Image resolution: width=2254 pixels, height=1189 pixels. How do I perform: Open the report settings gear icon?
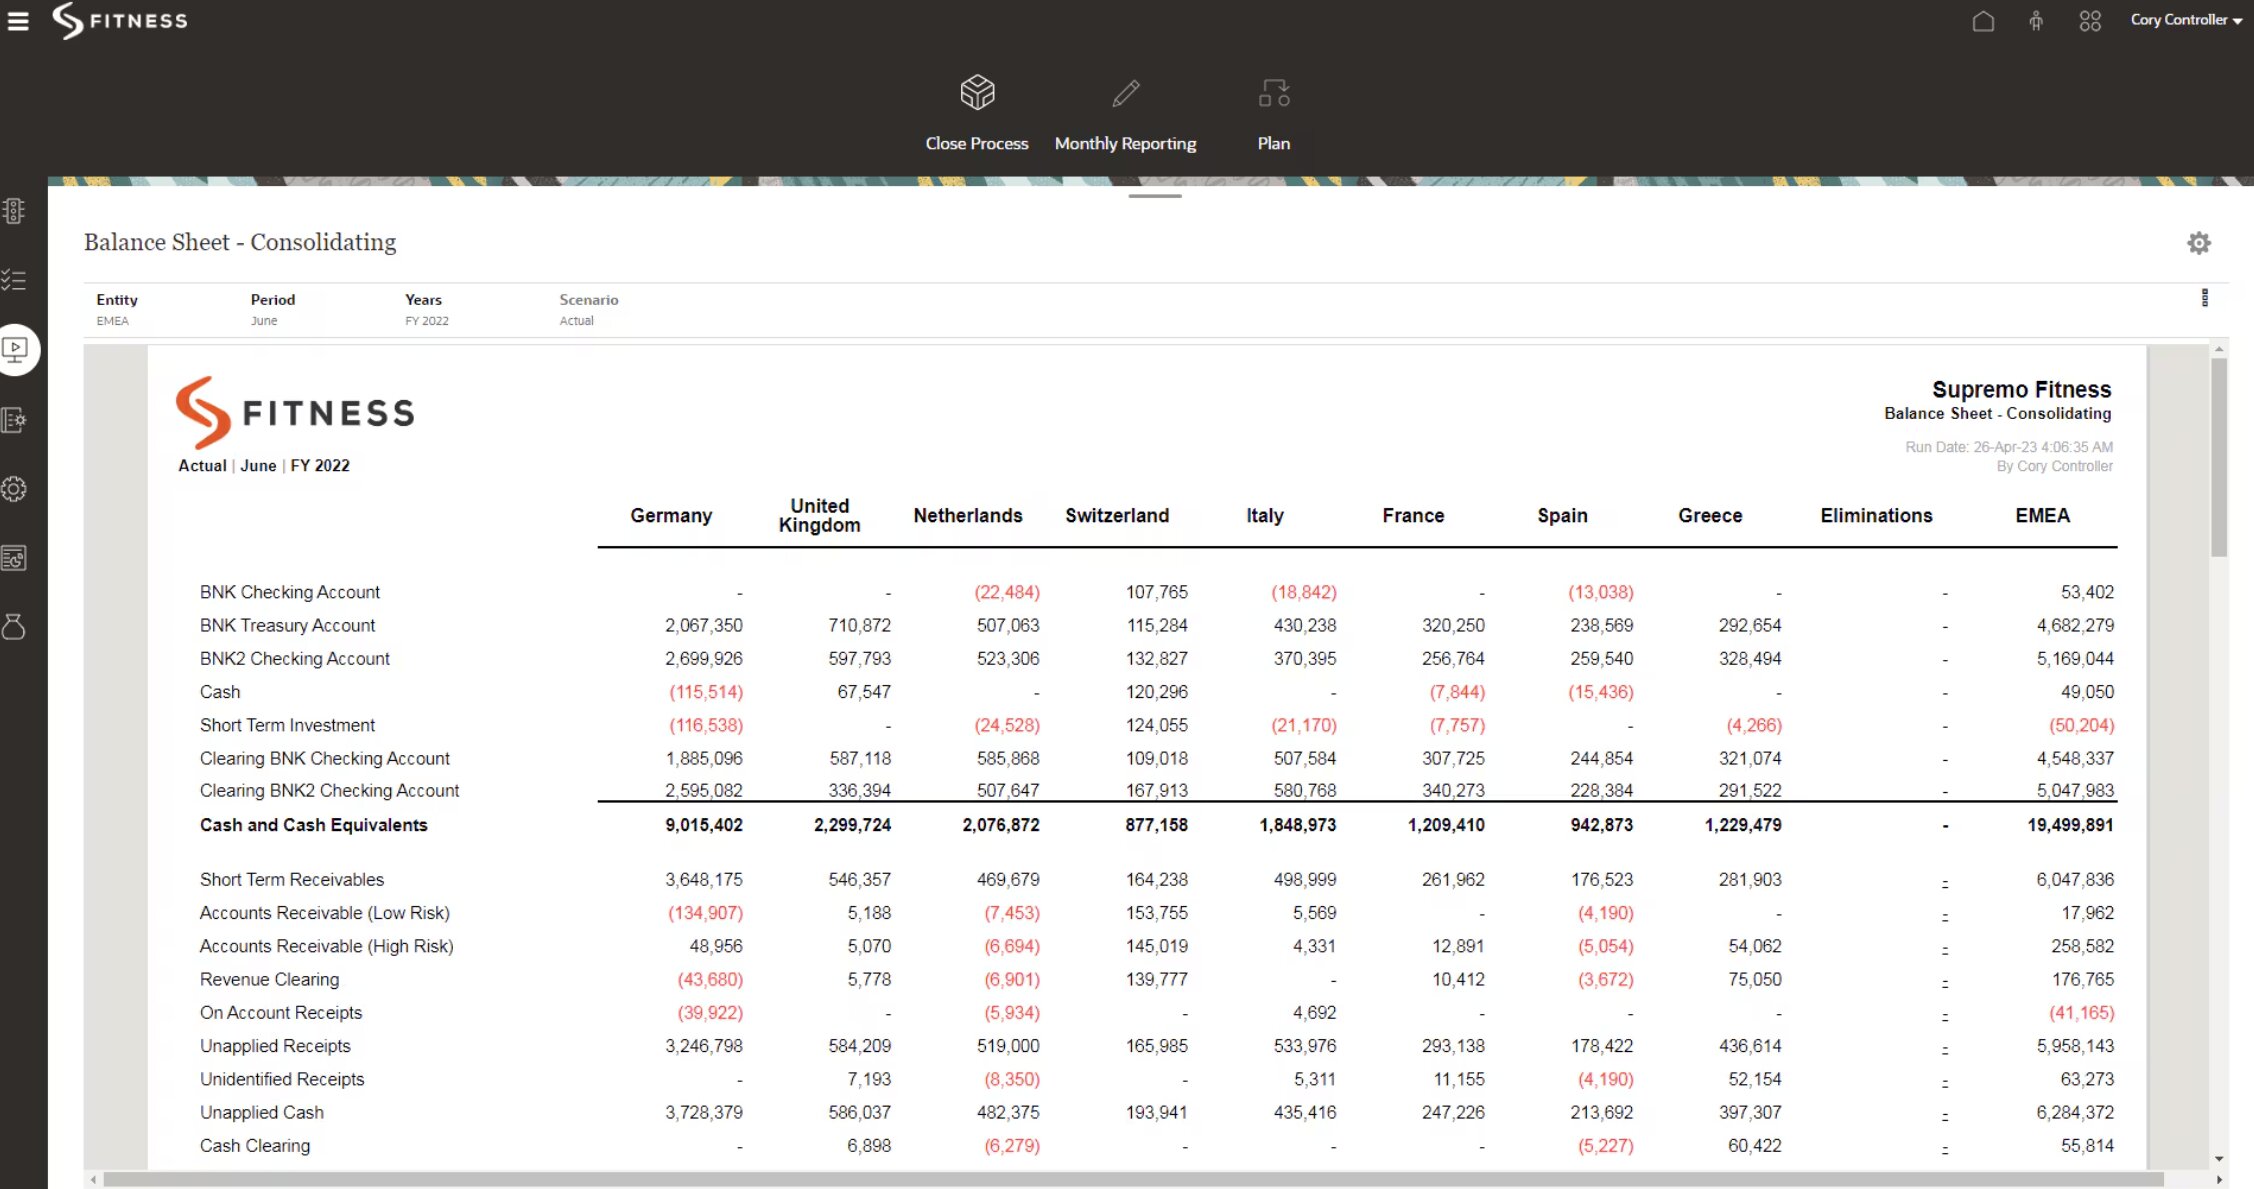(x=2198, y=243)
